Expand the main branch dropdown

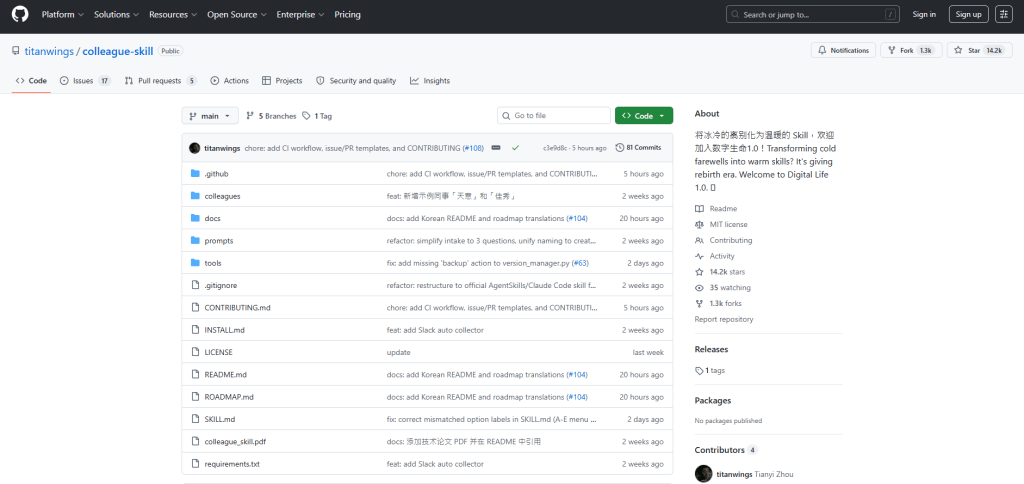click(x=210, y=116)
